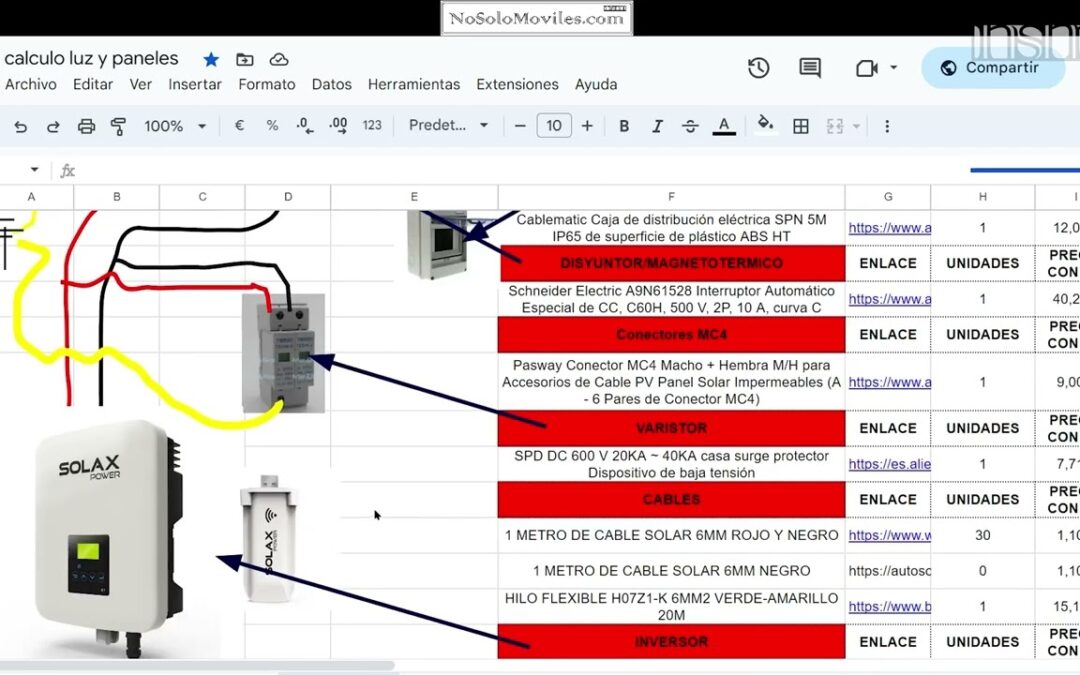Expand the name box dropdown arrow
Viewport: 1080px width, 675px height.
(x=34, y=169)
